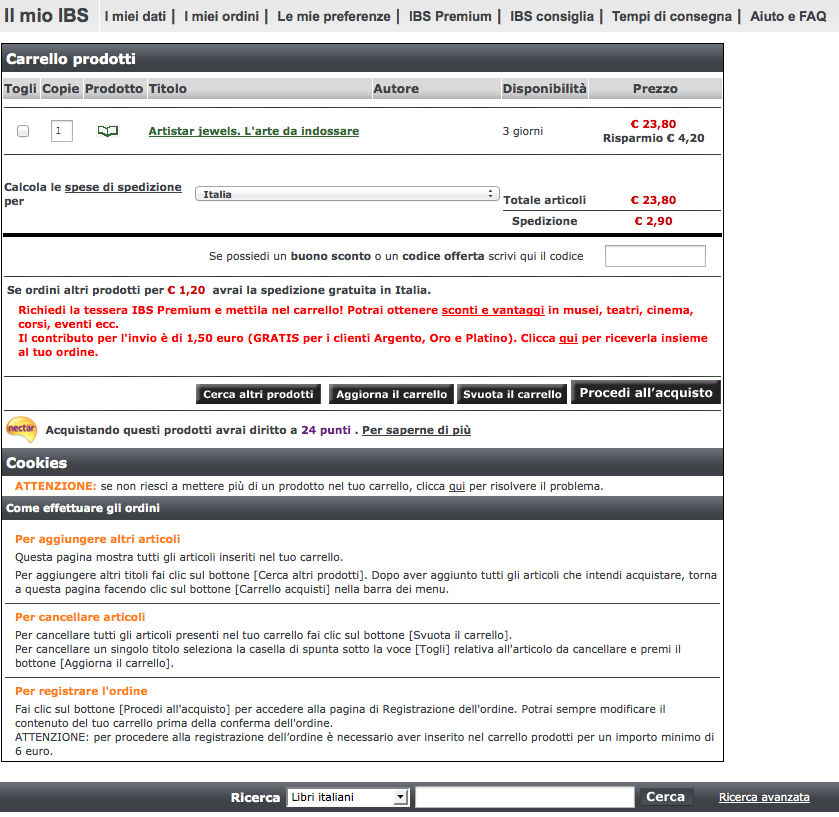Focus the bottom Ricerca text field
This screenshot has width=839, height=817.
[525, 797]
